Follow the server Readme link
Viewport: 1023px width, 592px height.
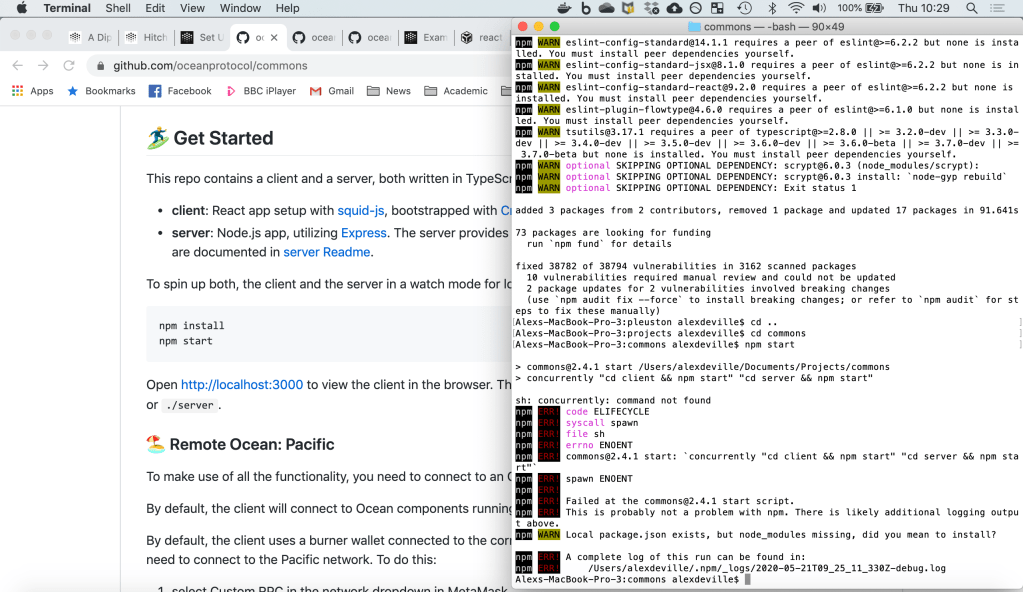326,252
